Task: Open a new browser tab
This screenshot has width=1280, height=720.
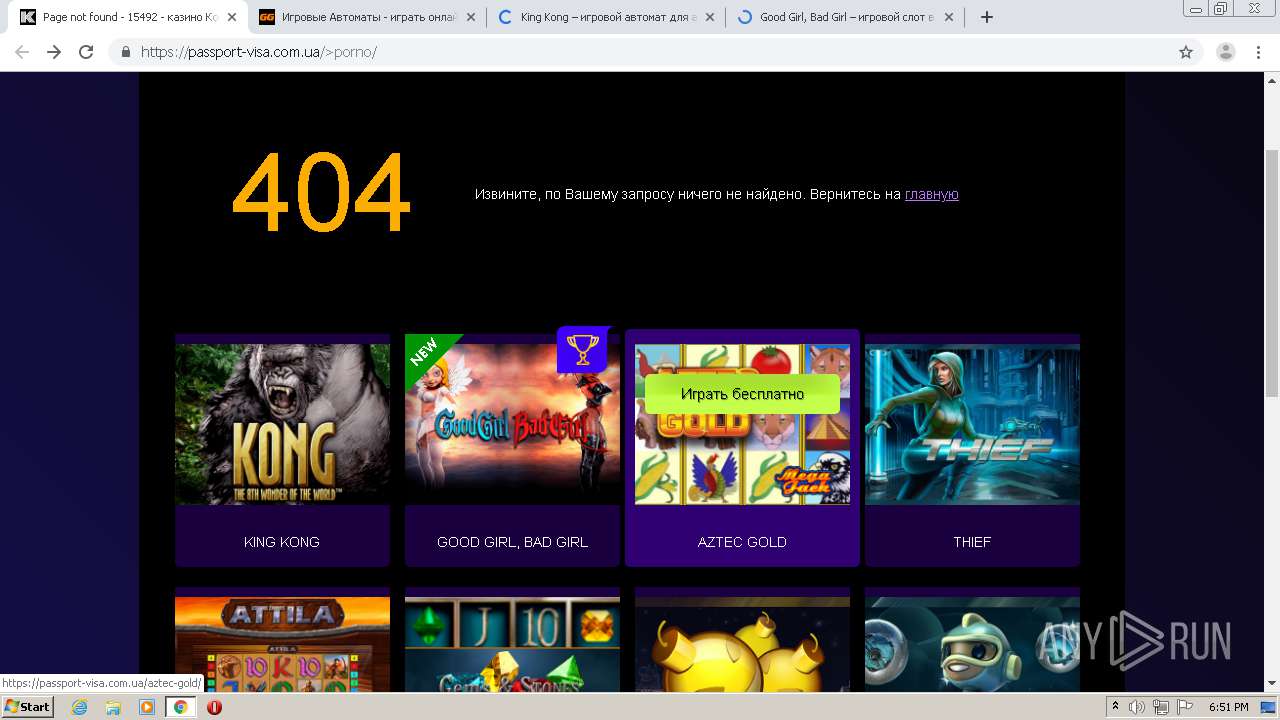Action: (987, 17)
